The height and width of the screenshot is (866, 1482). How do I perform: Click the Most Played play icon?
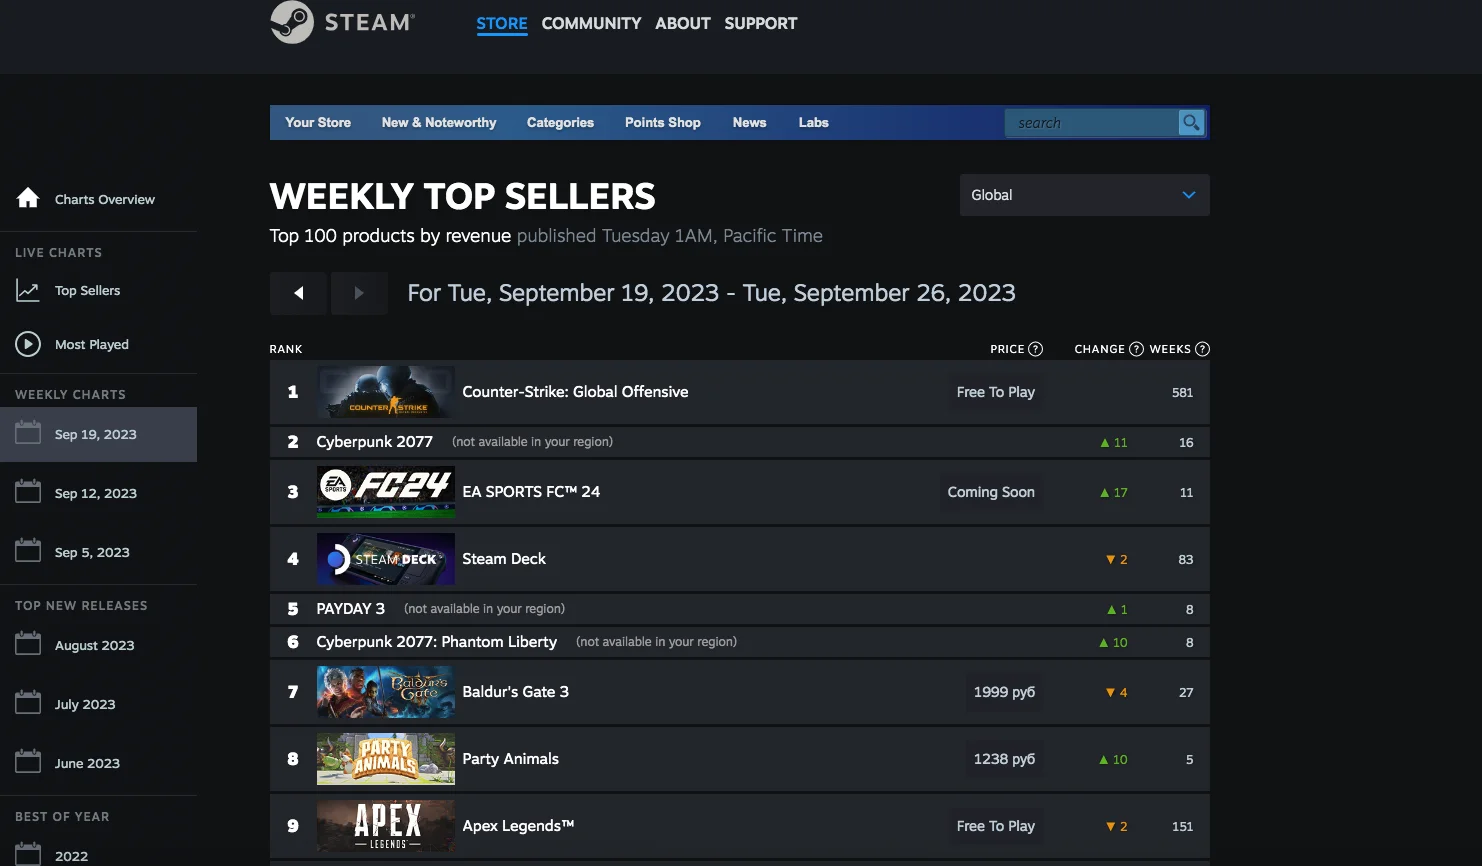28,344
